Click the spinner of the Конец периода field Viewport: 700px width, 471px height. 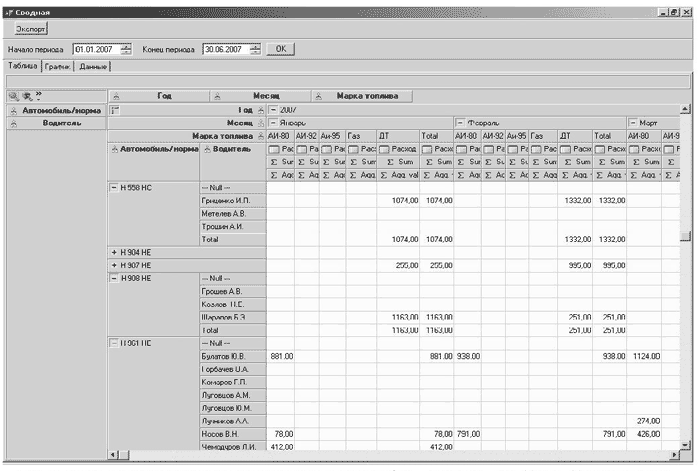255,50
